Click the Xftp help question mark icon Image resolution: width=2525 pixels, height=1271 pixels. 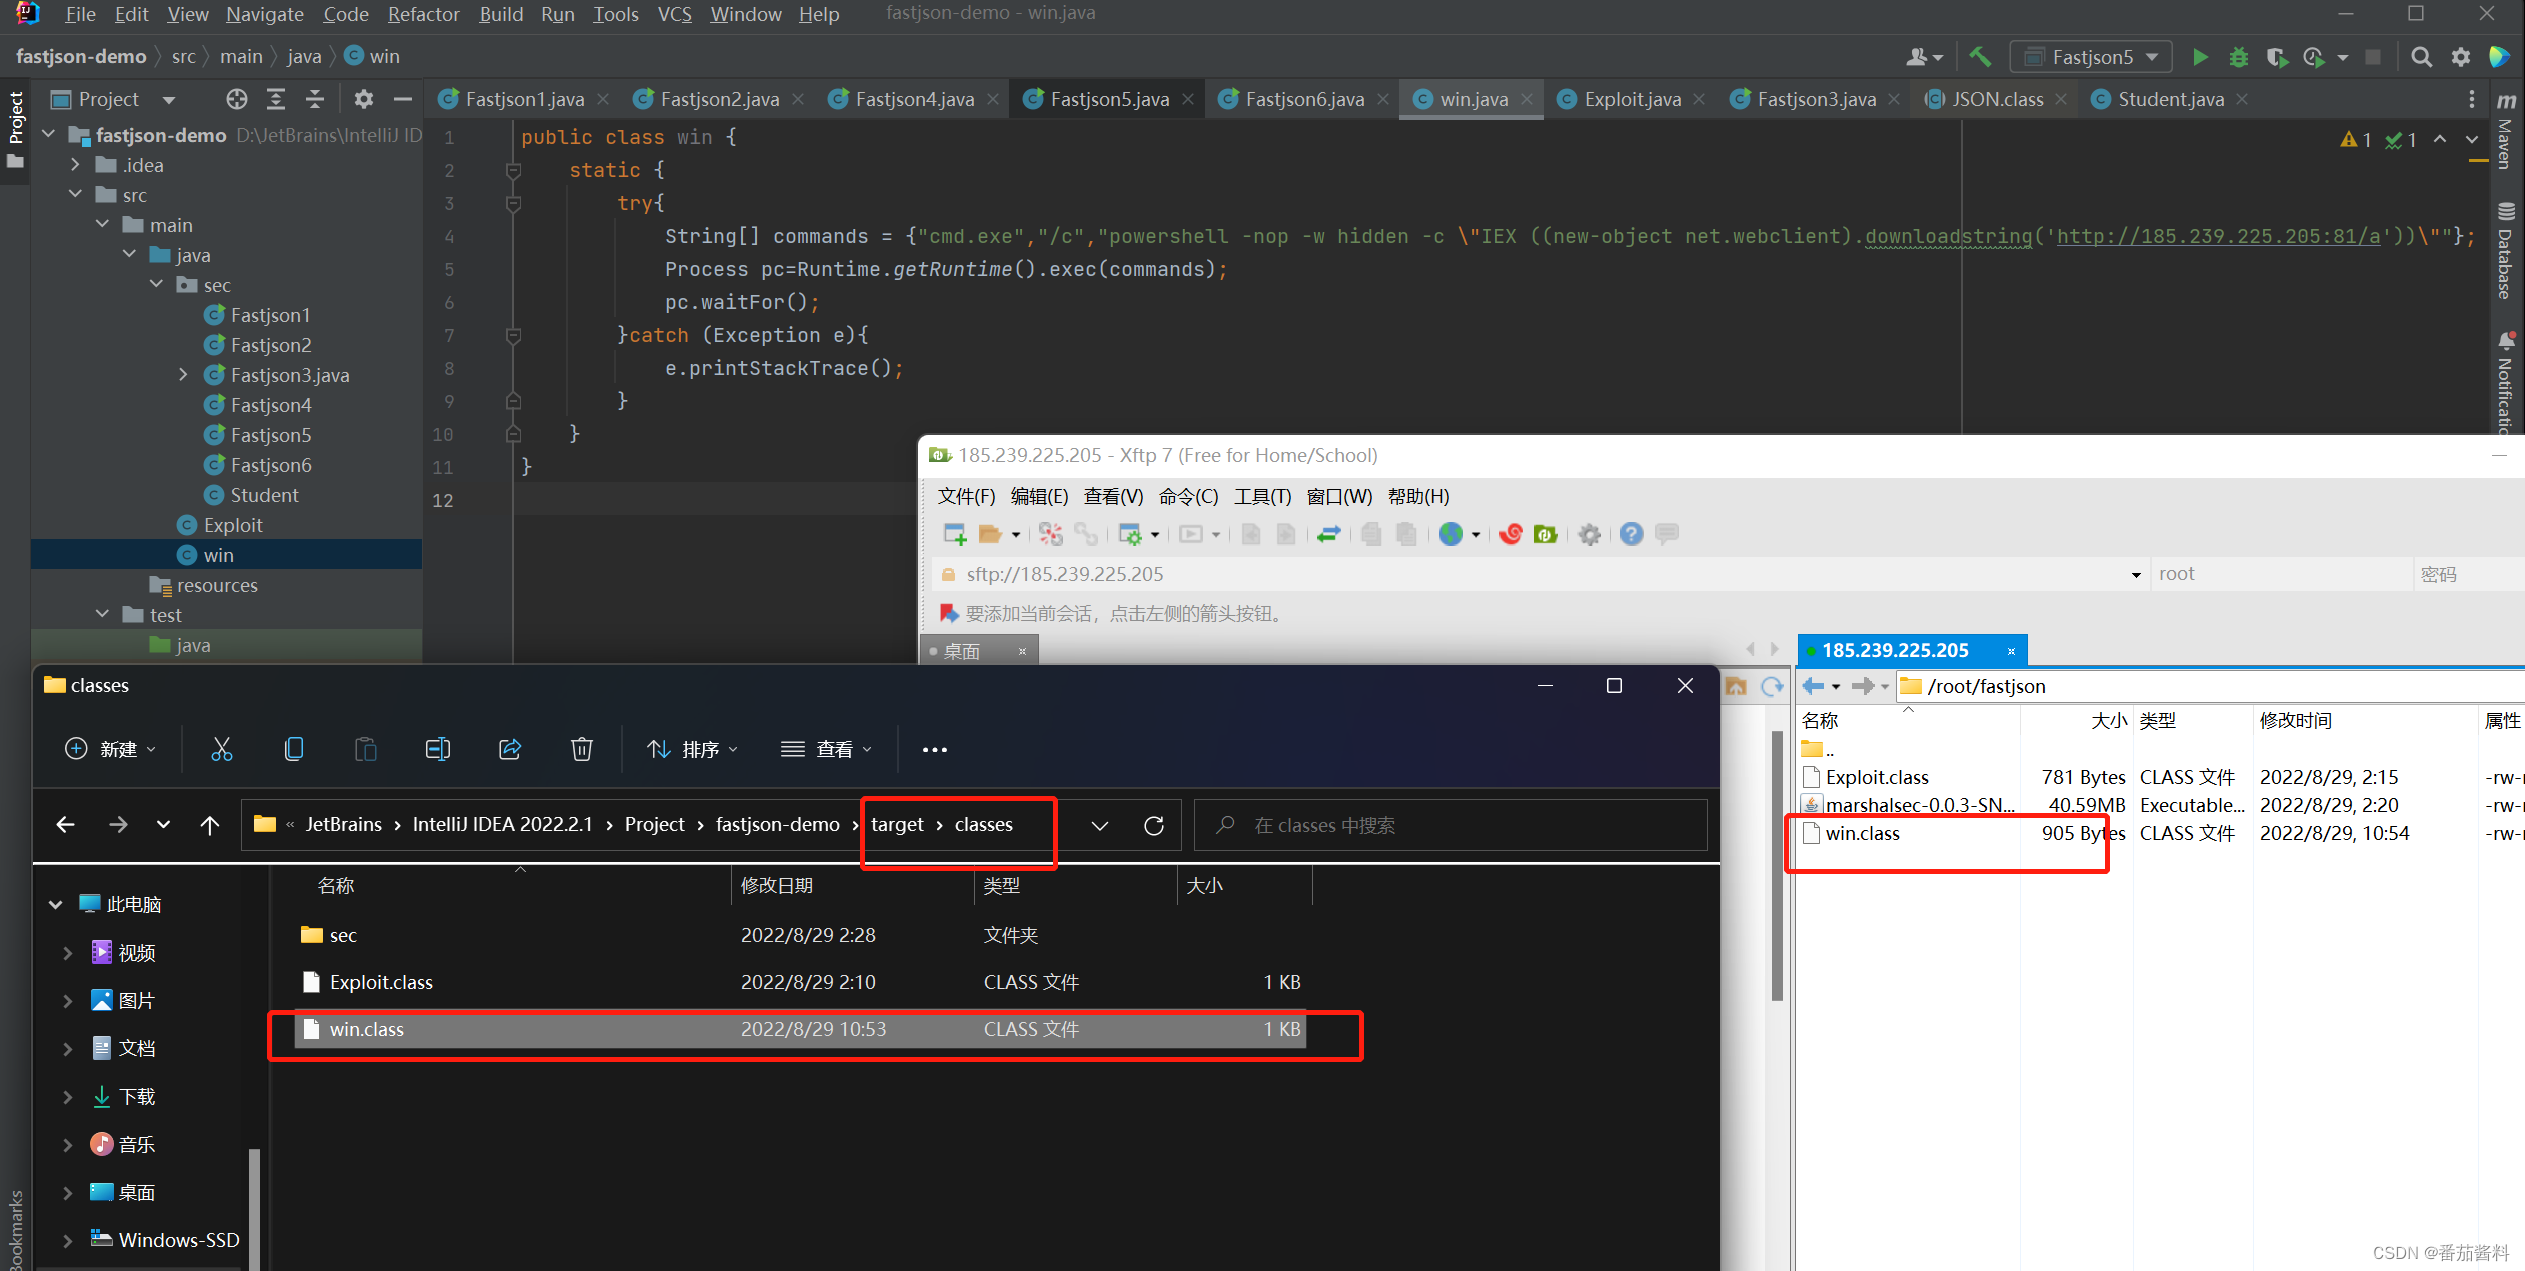pos(1631,534)
